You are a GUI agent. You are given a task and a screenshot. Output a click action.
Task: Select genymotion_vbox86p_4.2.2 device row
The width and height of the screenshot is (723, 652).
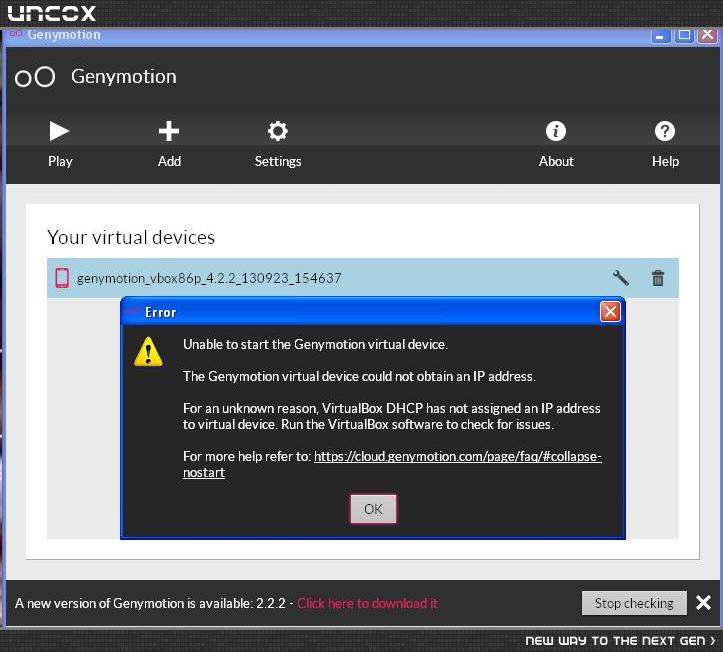click(x=362, y=278)
